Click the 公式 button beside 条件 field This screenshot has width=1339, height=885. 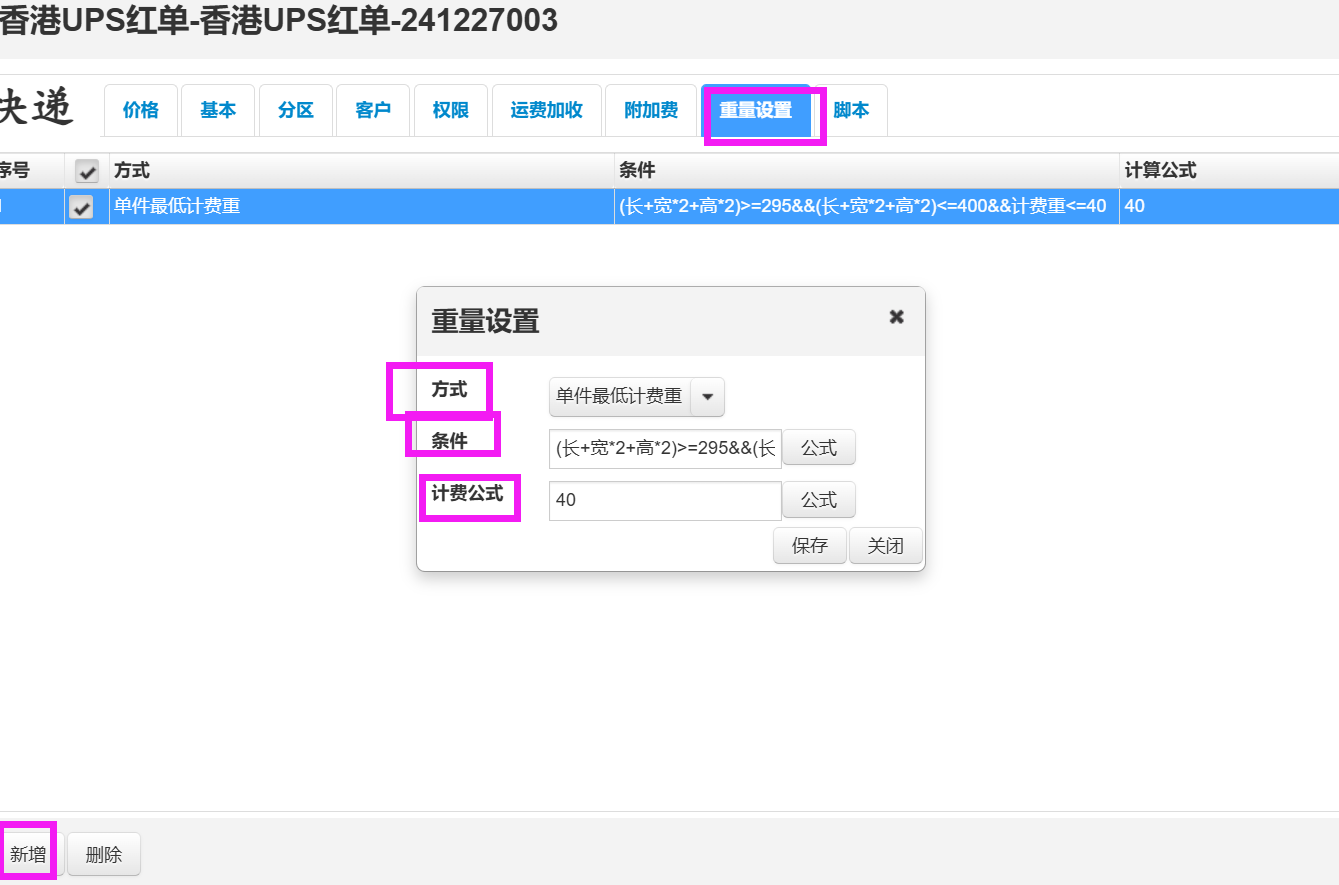coord(819,448)
